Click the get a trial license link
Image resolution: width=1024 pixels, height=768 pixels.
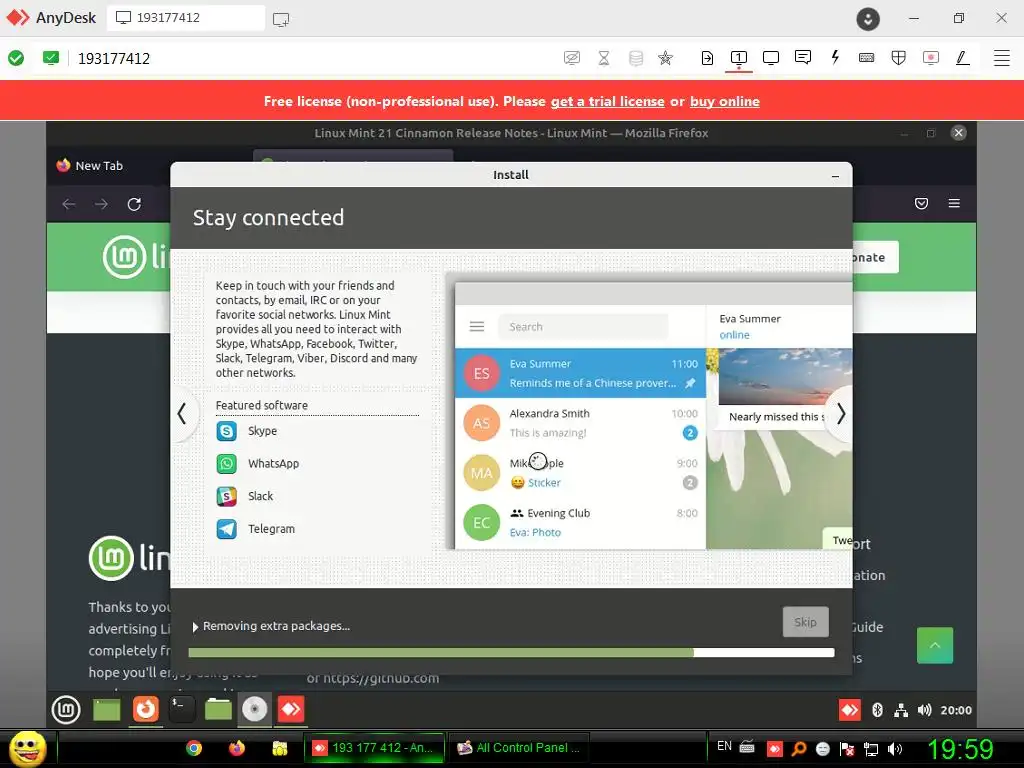[x=607, y=101]
